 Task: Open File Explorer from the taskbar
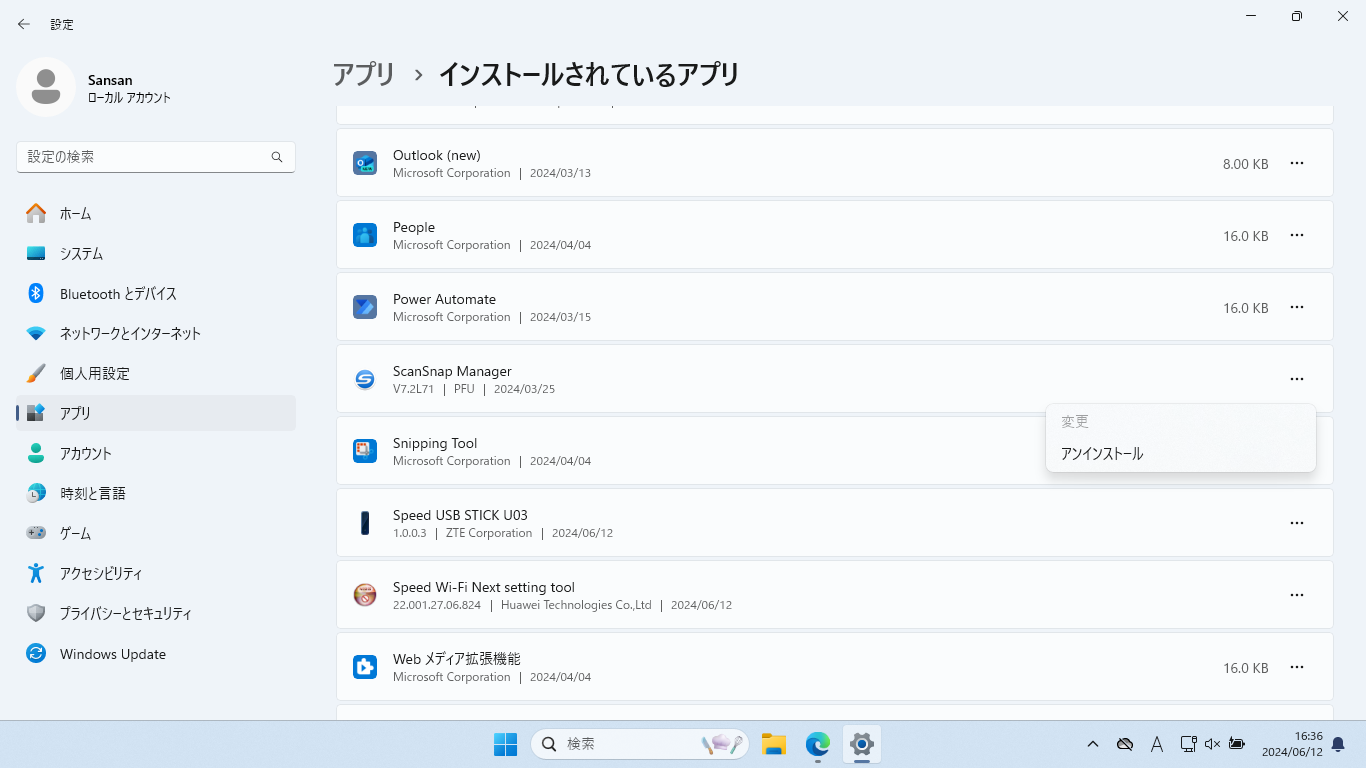click(x=773, y=744)
